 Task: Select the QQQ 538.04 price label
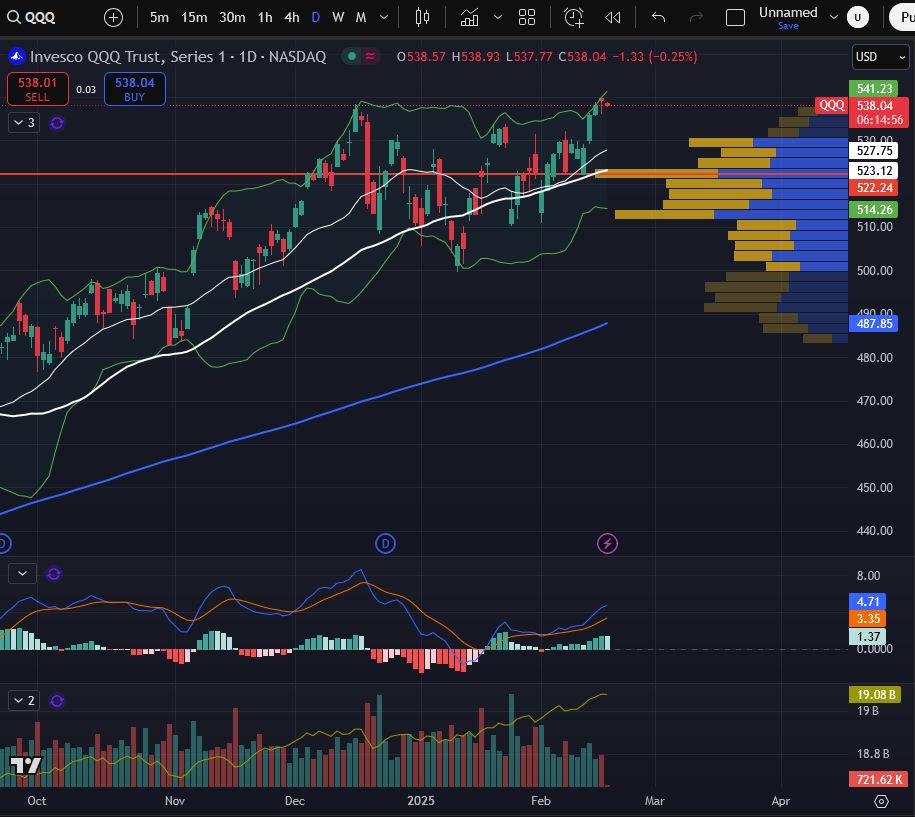point(861,106)
